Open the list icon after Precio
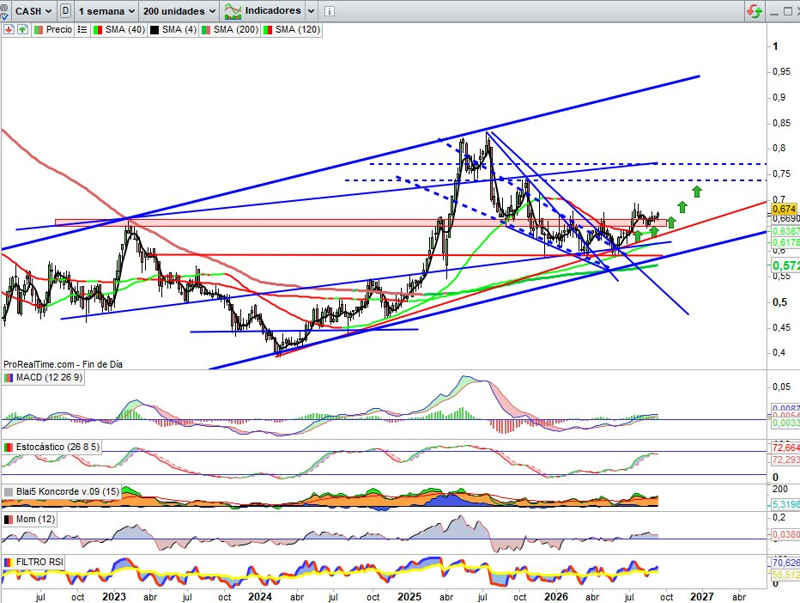 [82, 30]
